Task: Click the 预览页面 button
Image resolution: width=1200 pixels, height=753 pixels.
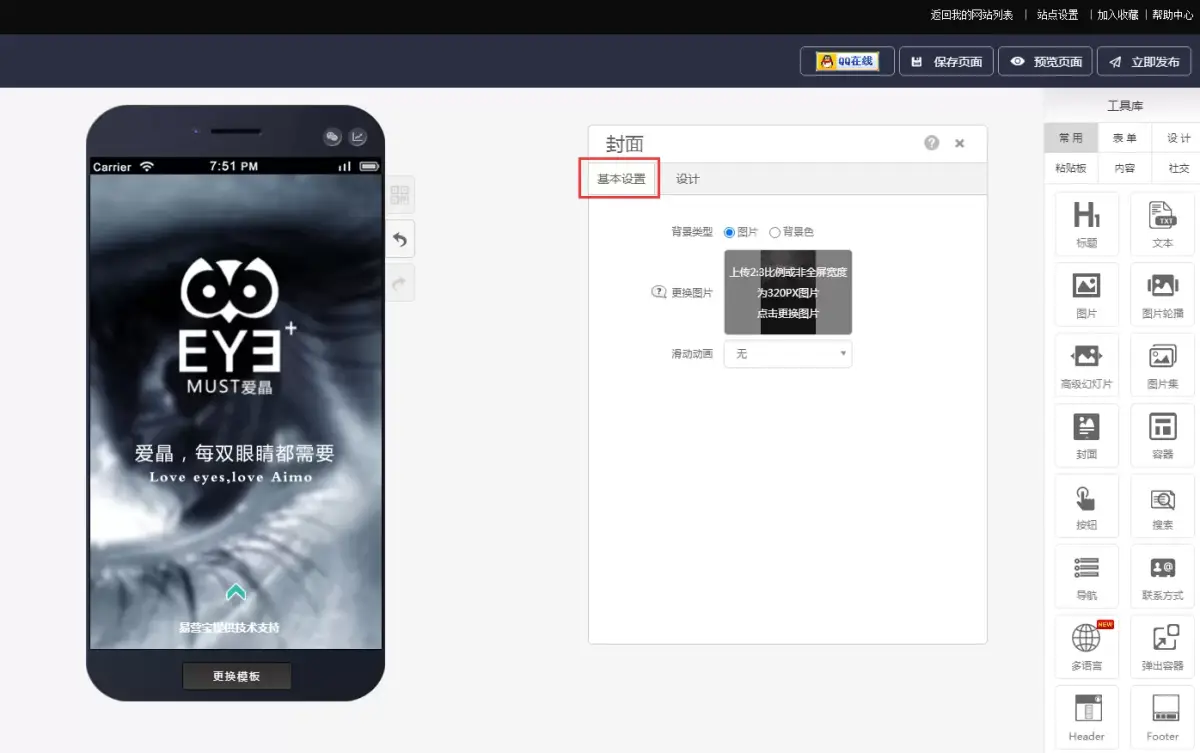Action: pyautogui.click(x=1045, y=61)
